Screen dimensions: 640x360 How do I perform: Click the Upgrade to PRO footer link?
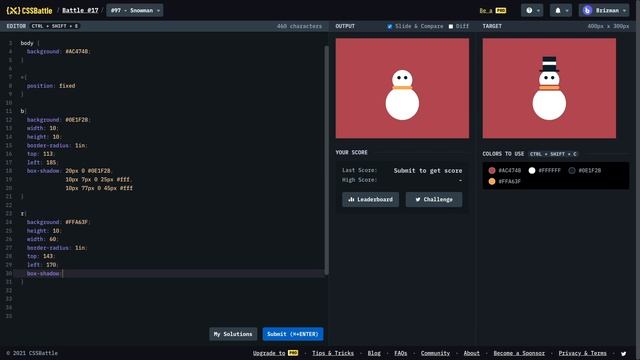click(x=276, y=353)
